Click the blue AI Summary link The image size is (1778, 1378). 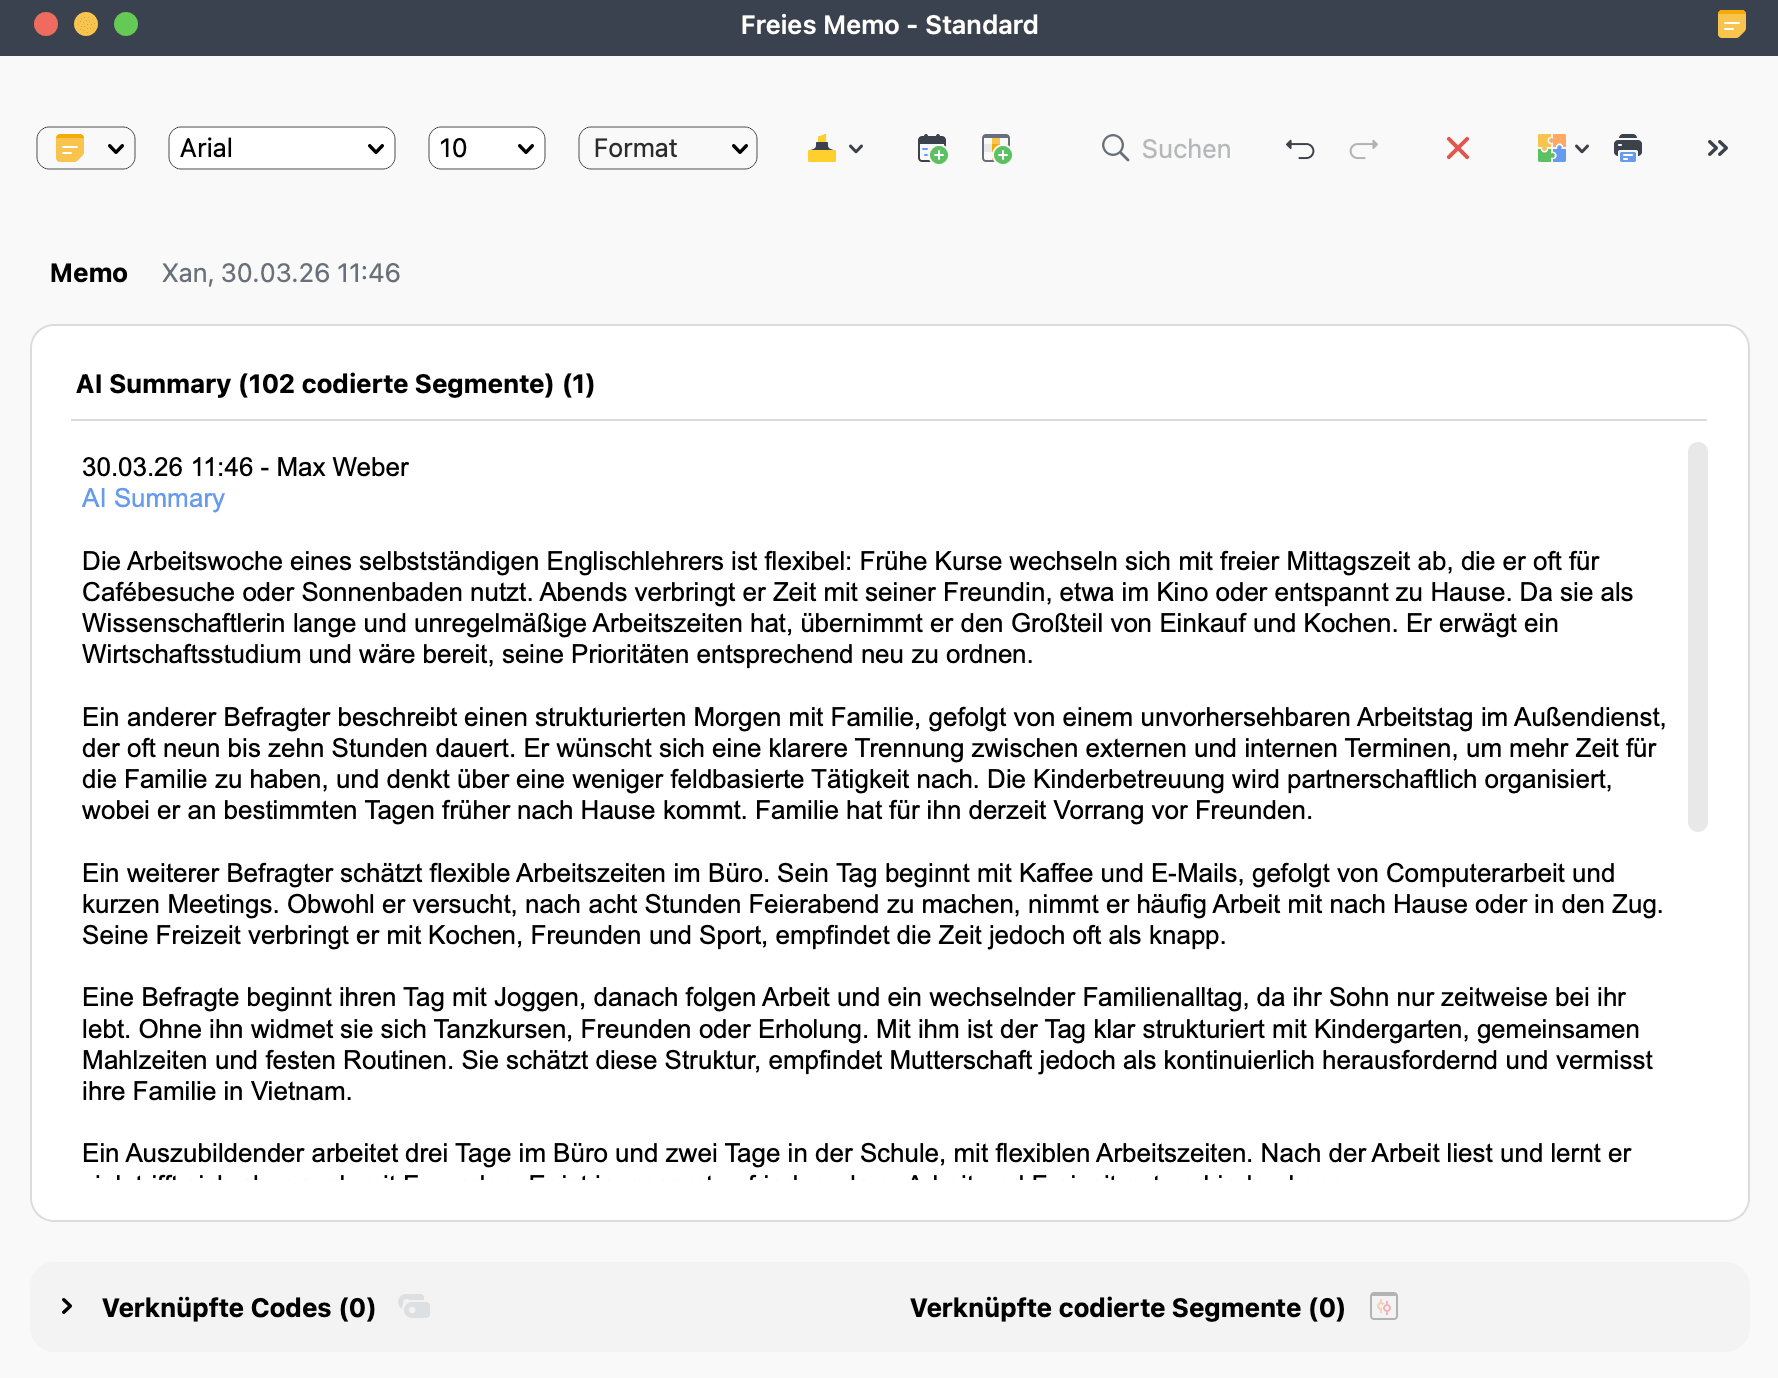click(x=153, y=498)
